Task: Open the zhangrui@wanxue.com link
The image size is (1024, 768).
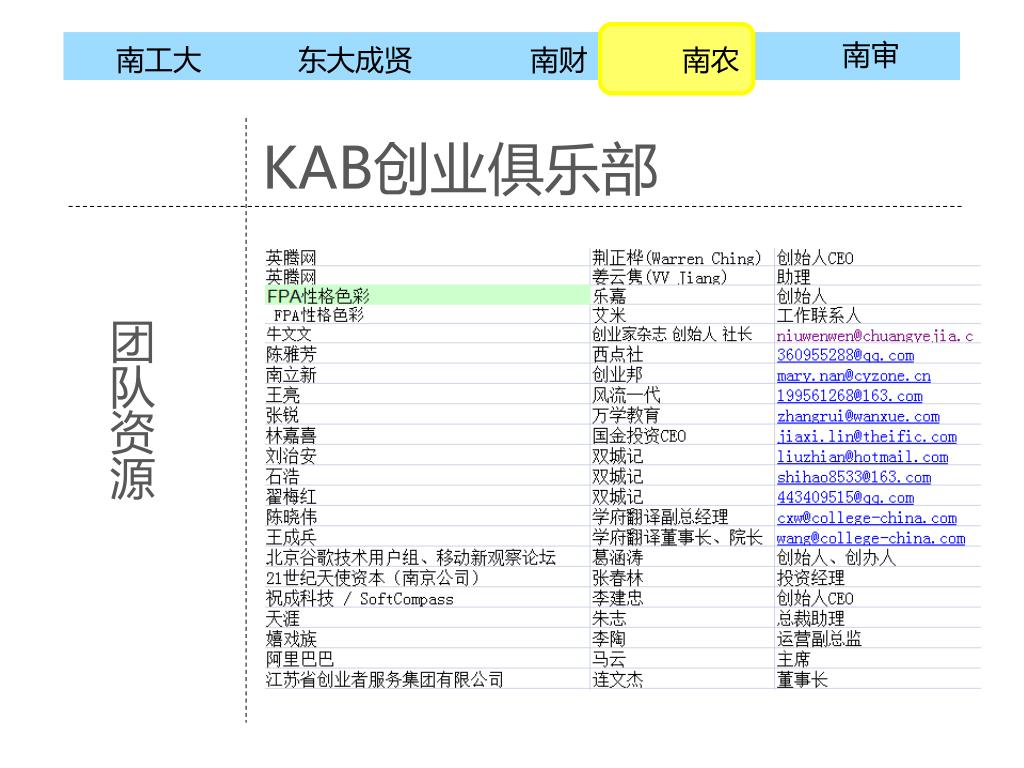Action: tap(858, 416)
